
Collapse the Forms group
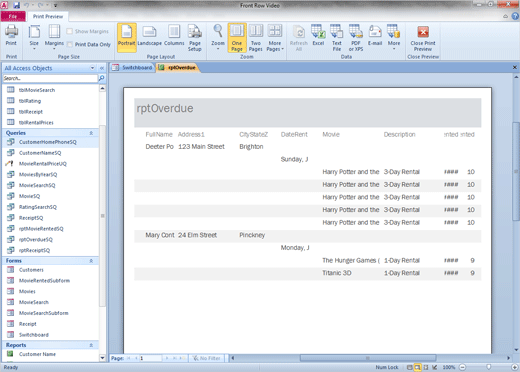coord(91,261)
